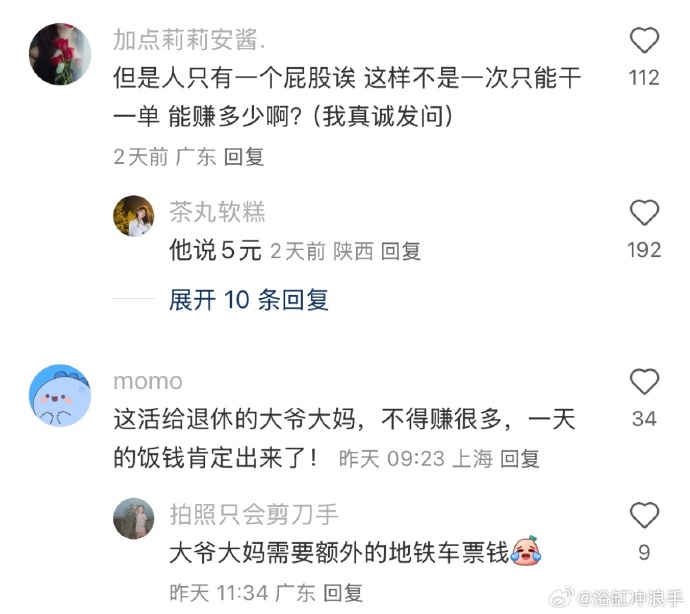Reply to 茶丸软糕's comment from 陕西

point(400,251)
